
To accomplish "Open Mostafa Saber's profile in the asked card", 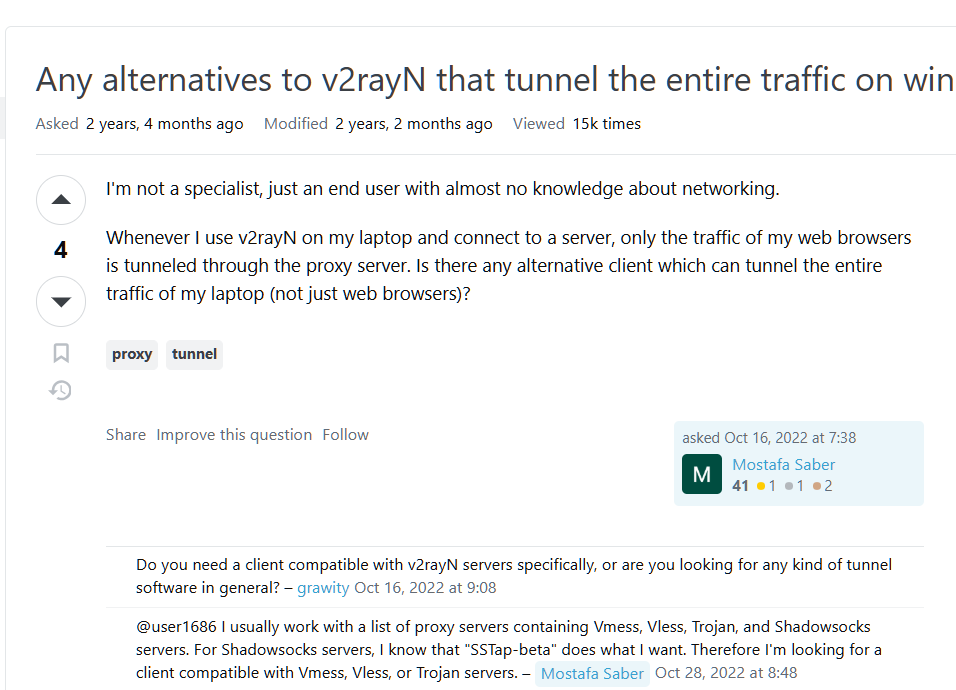I will pyautogui.click(x=783, y=464).
